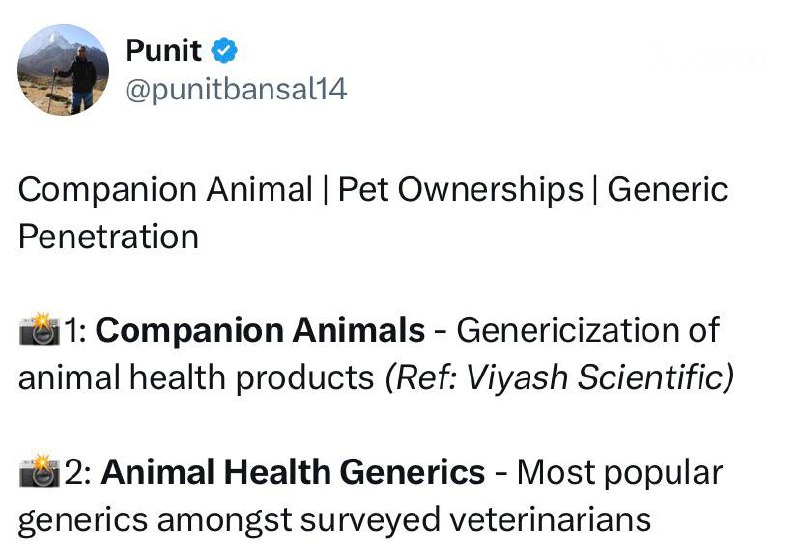This screenshot has height=558, width=800.
Task: Click the camera emoji before "1:"
Action: pyautogui.click(x=39, y=331)
